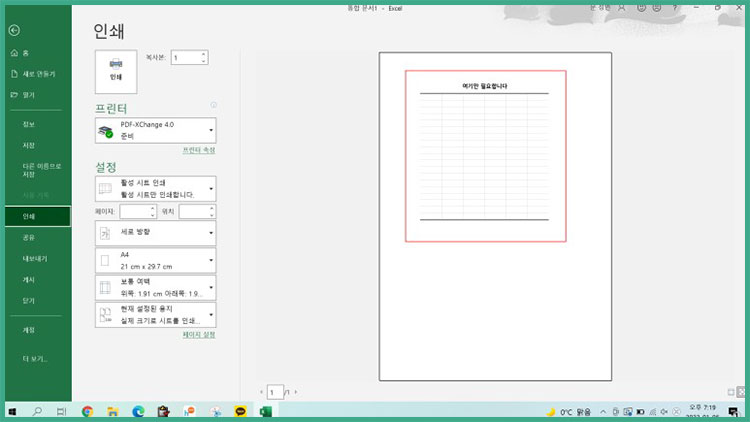Open the 세로 방향 orientation dropdown
This screenshot has width=750, height=422.
tap(155, 233)
